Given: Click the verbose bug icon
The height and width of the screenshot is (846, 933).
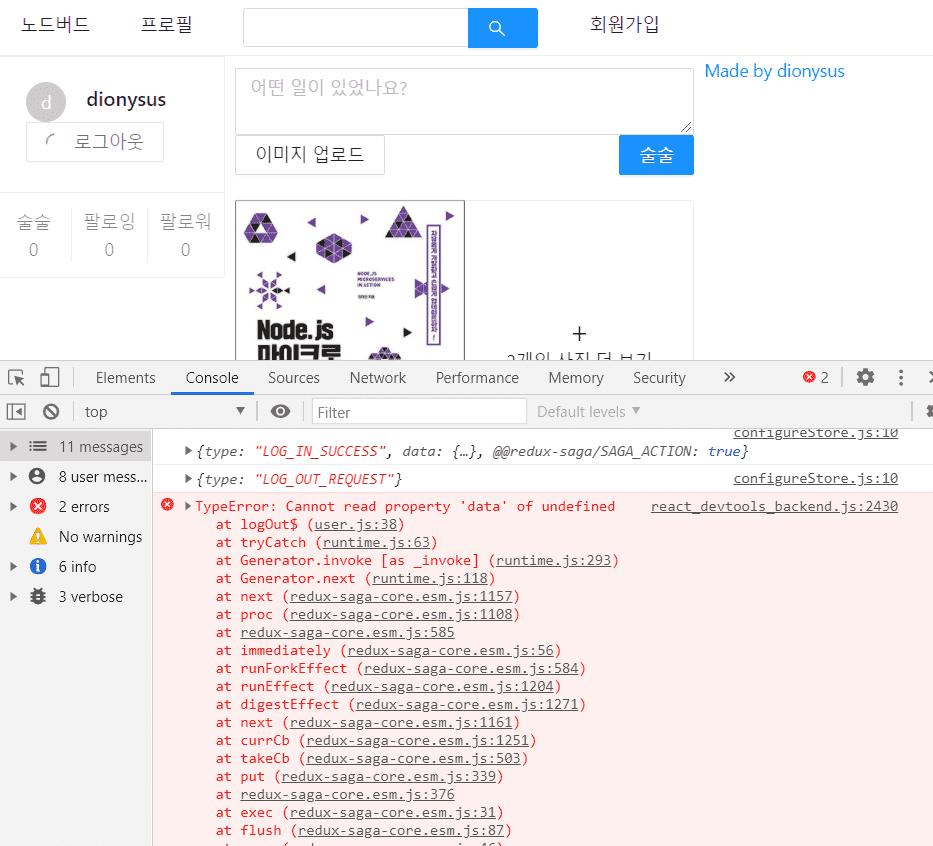Looking at the screenshot, I should click(38, 596).
